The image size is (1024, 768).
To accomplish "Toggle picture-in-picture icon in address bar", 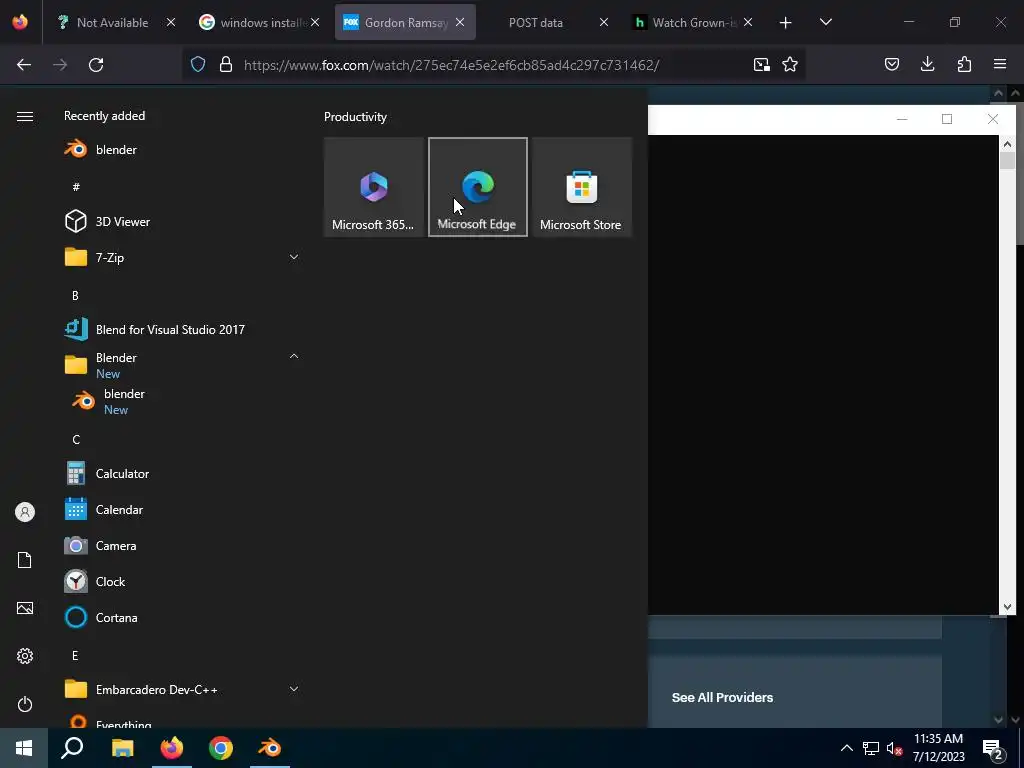I will point(761,65).
